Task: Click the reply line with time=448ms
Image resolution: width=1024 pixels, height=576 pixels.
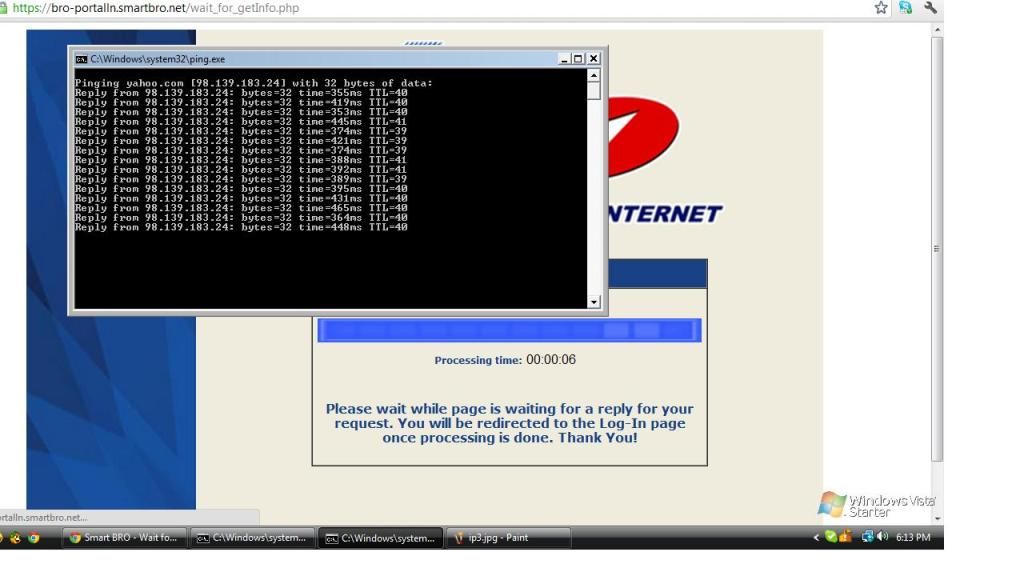Action: pos(241,227)
